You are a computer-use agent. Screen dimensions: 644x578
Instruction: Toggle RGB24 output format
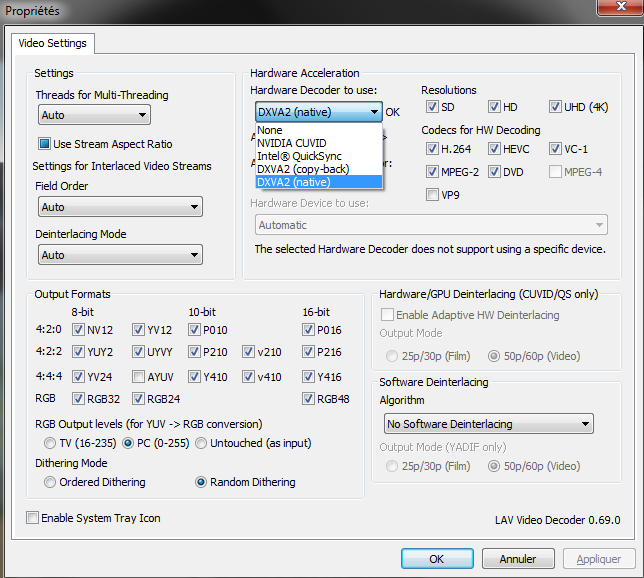(x=138, y=398)
